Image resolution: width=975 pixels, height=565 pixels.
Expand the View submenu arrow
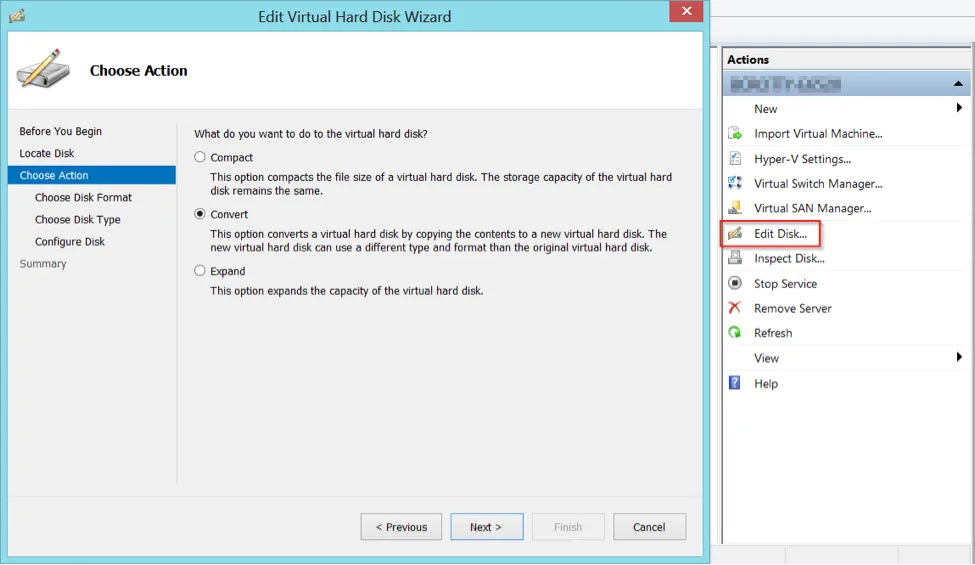click(x=959, y=357)
